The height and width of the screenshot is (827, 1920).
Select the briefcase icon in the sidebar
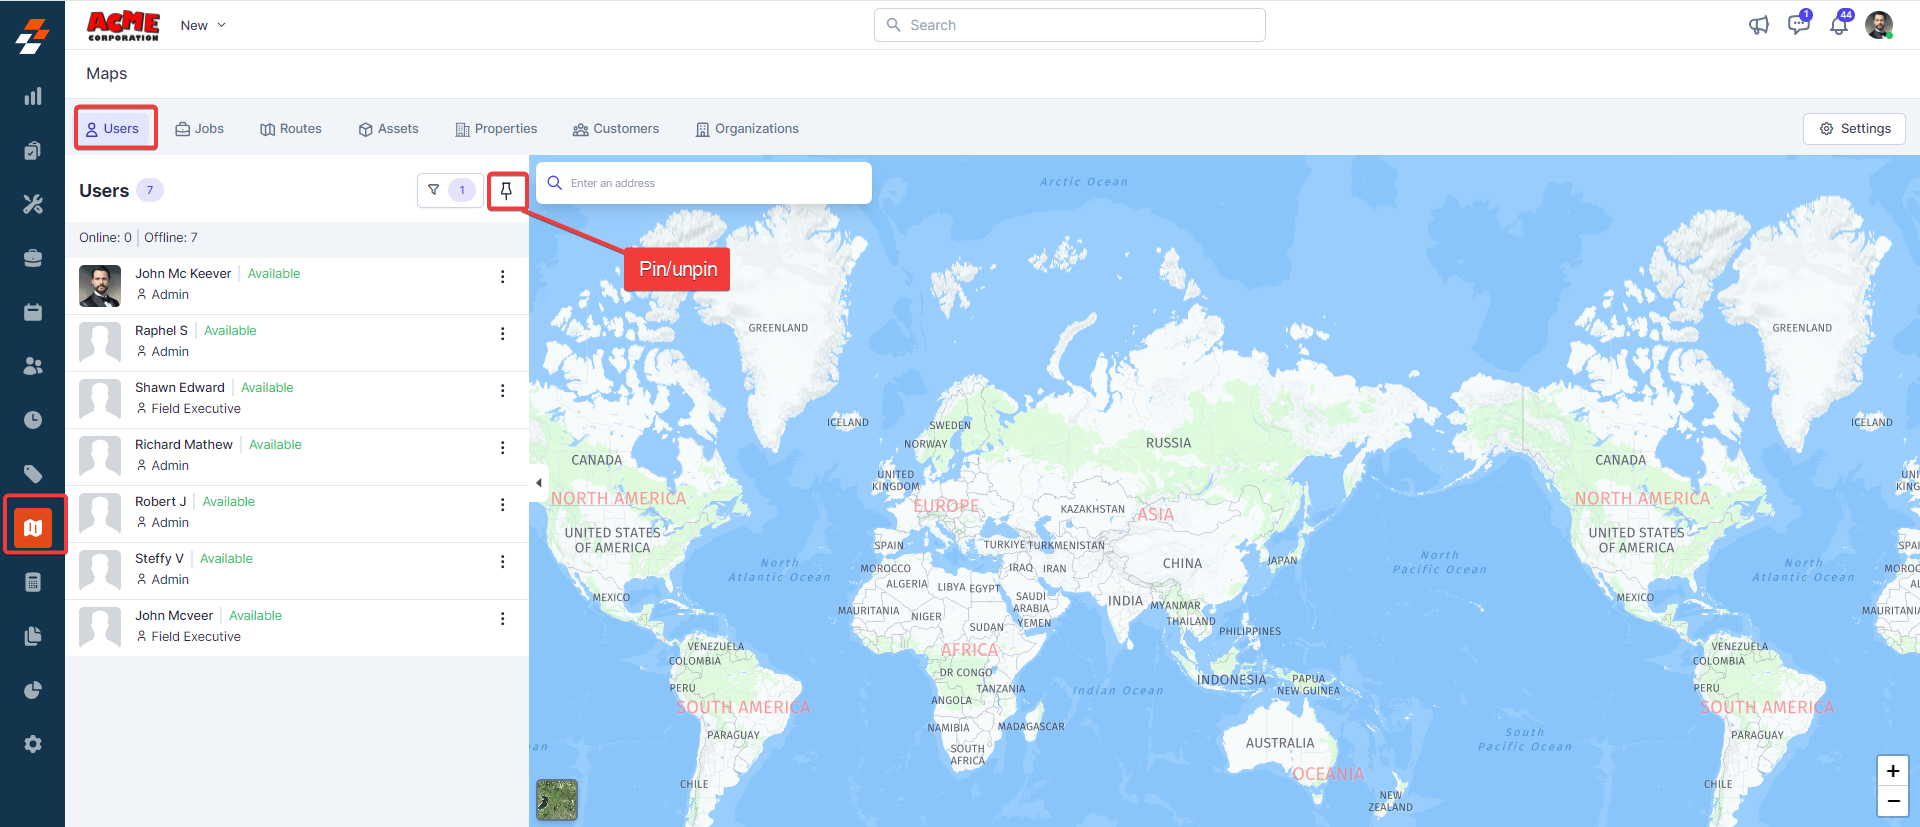33,258
